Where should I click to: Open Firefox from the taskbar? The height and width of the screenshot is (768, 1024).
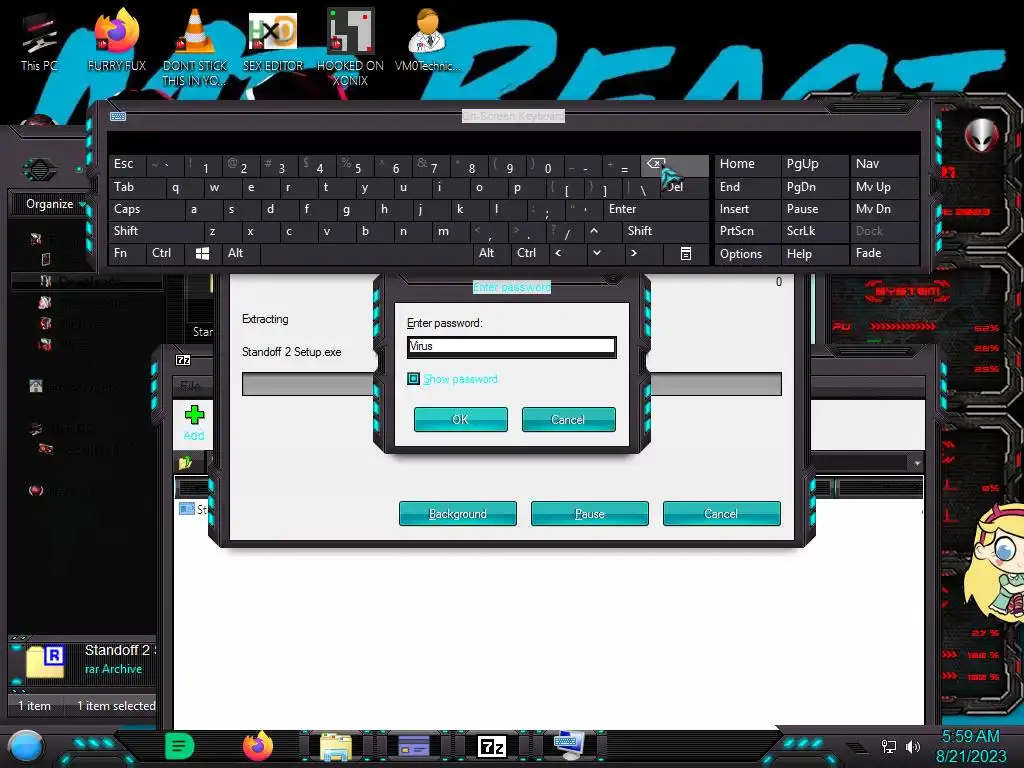pyautogui.click(x=258, y=746)
